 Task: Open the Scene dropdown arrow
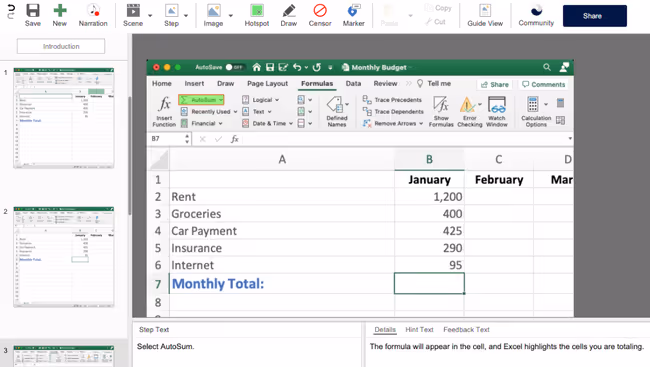click(150, 16)
